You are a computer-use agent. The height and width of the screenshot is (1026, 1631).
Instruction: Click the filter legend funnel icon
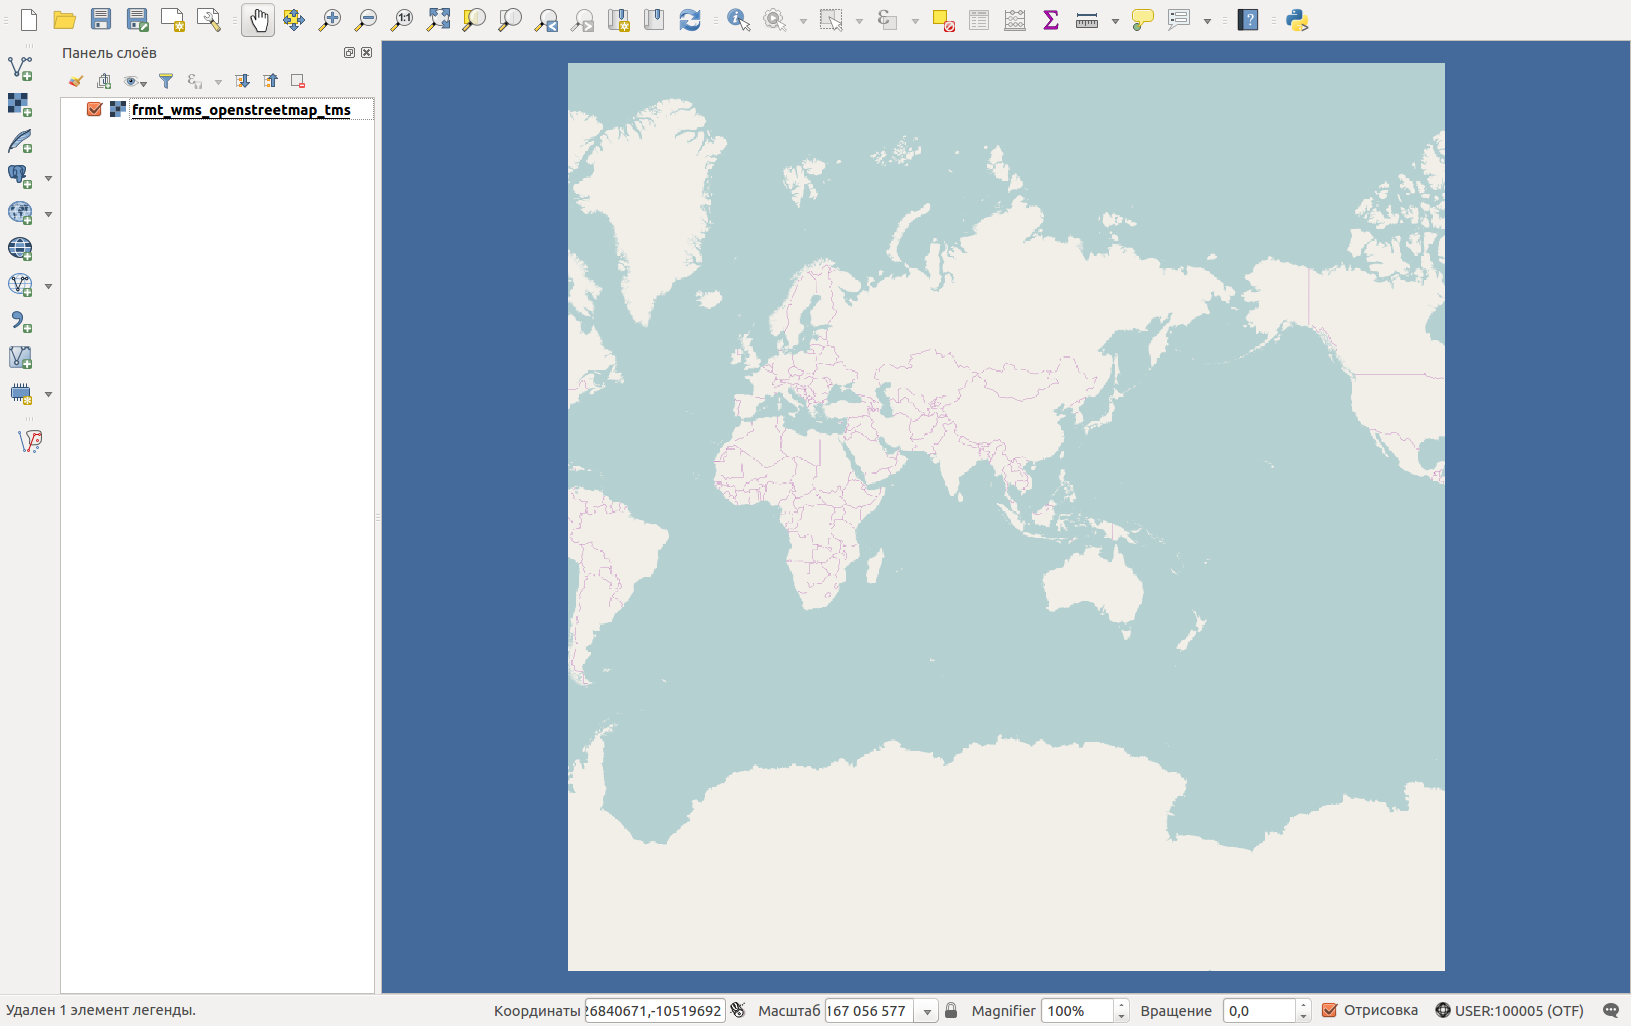(x=166, y=81)
